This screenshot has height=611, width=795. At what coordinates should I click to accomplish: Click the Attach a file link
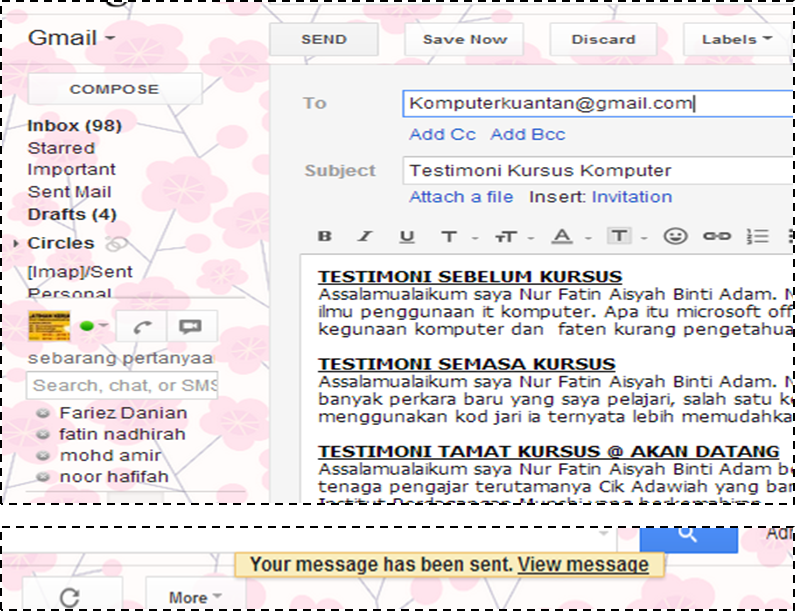pyautogui.click(x=461, y=197)
